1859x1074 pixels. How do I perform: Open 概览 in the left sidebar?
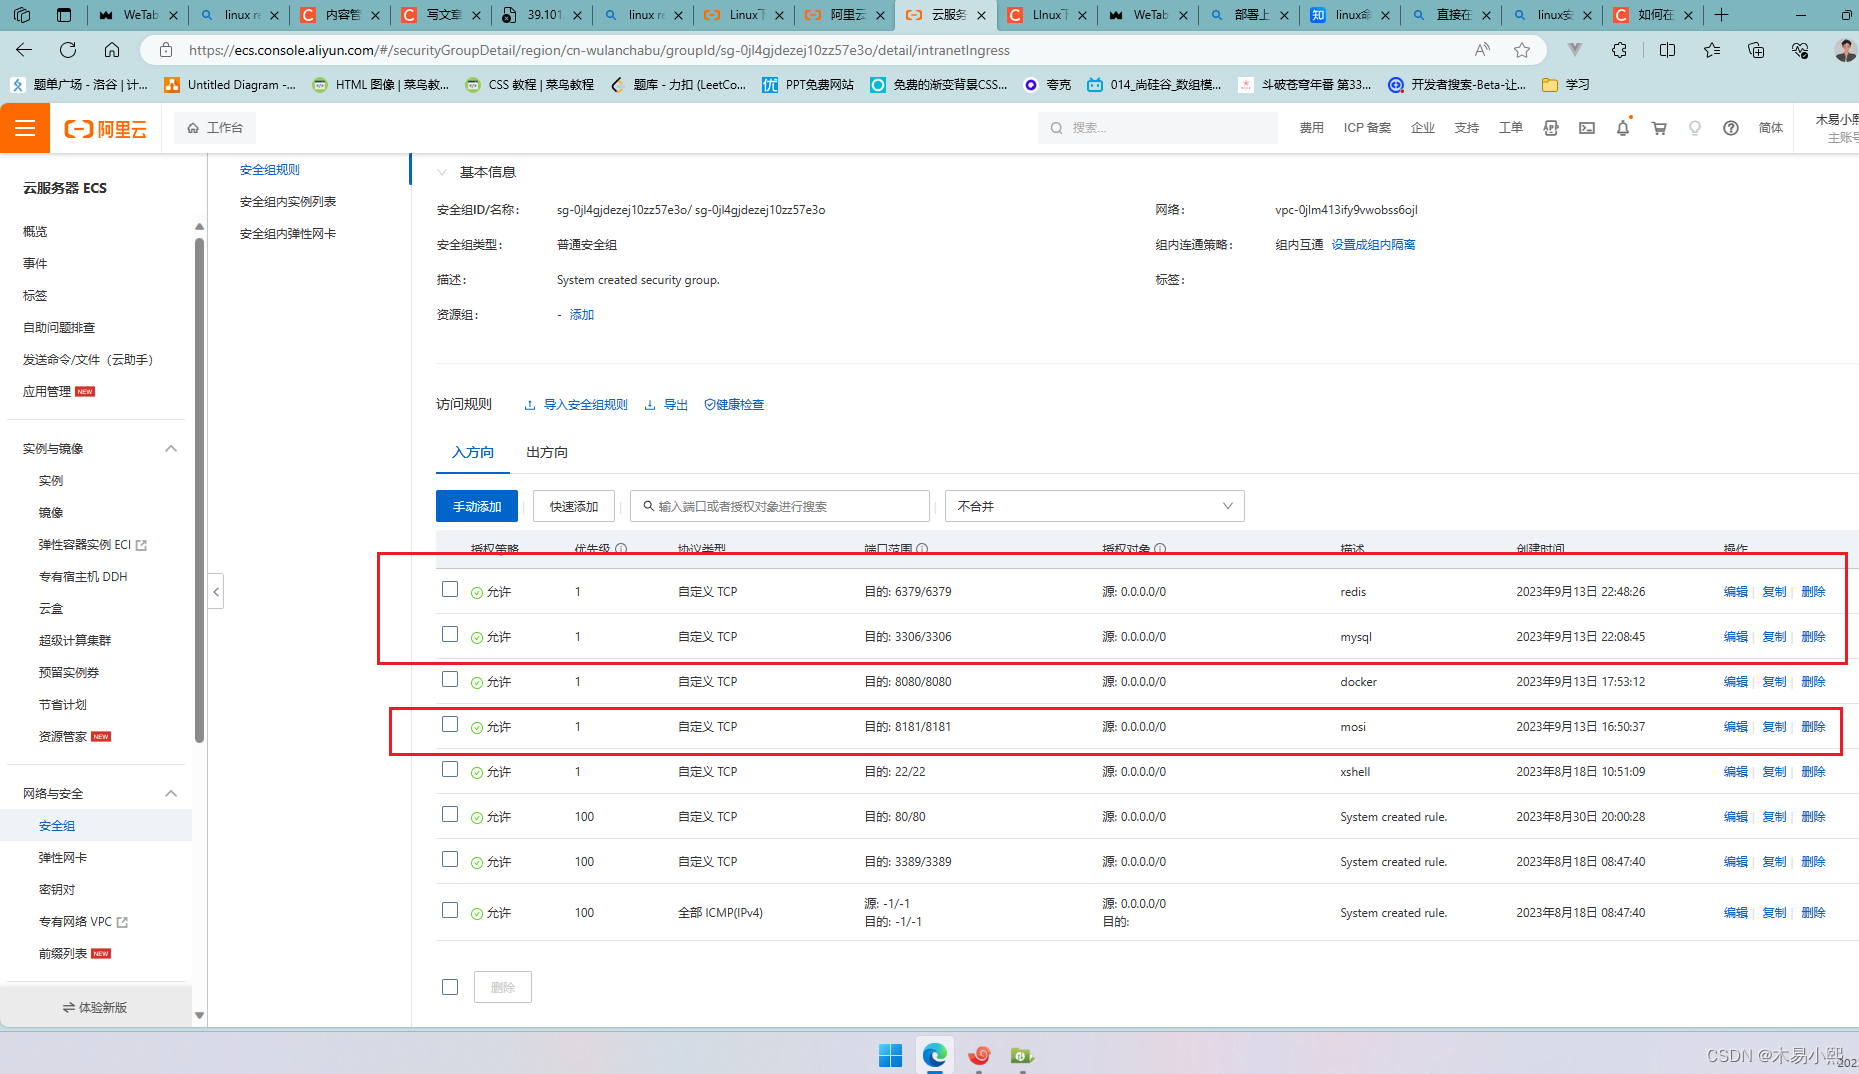(35, 232)
